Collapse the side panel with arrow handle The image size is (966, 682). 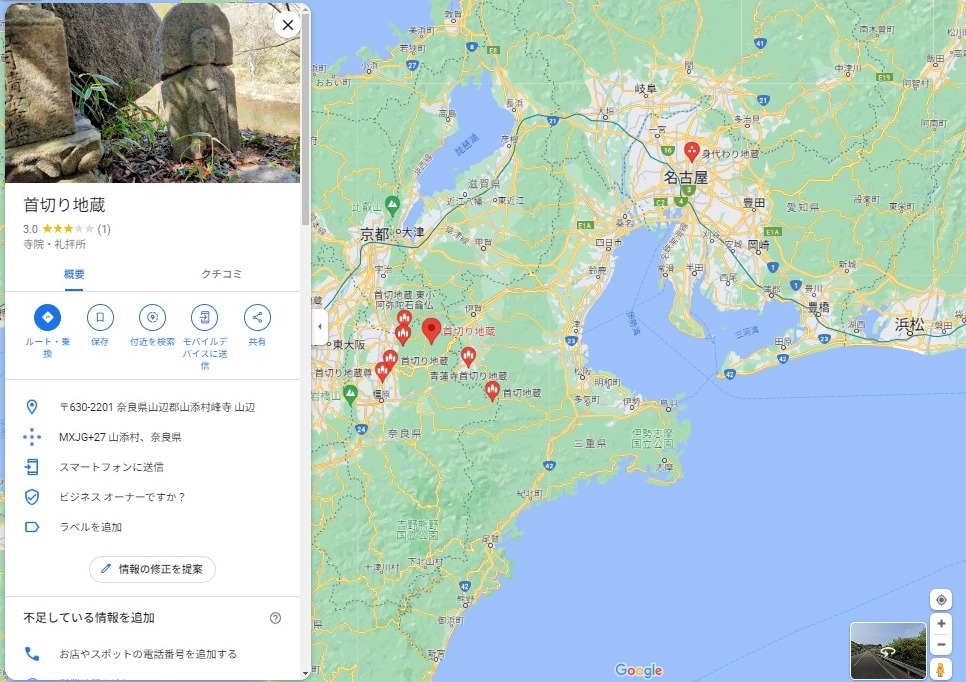coord(319,327)
